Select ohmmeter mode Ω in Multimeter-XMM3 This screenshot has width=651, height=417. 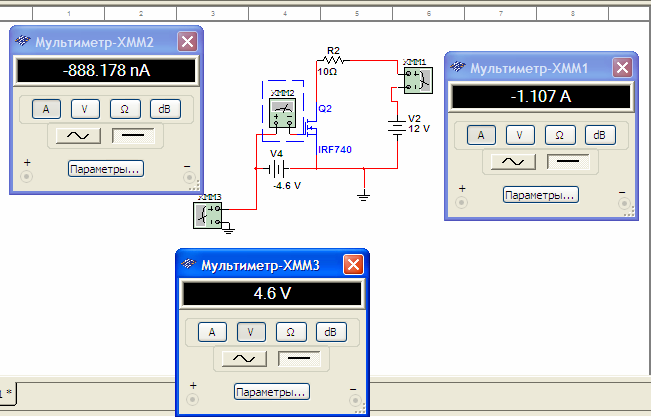point(291,332)
